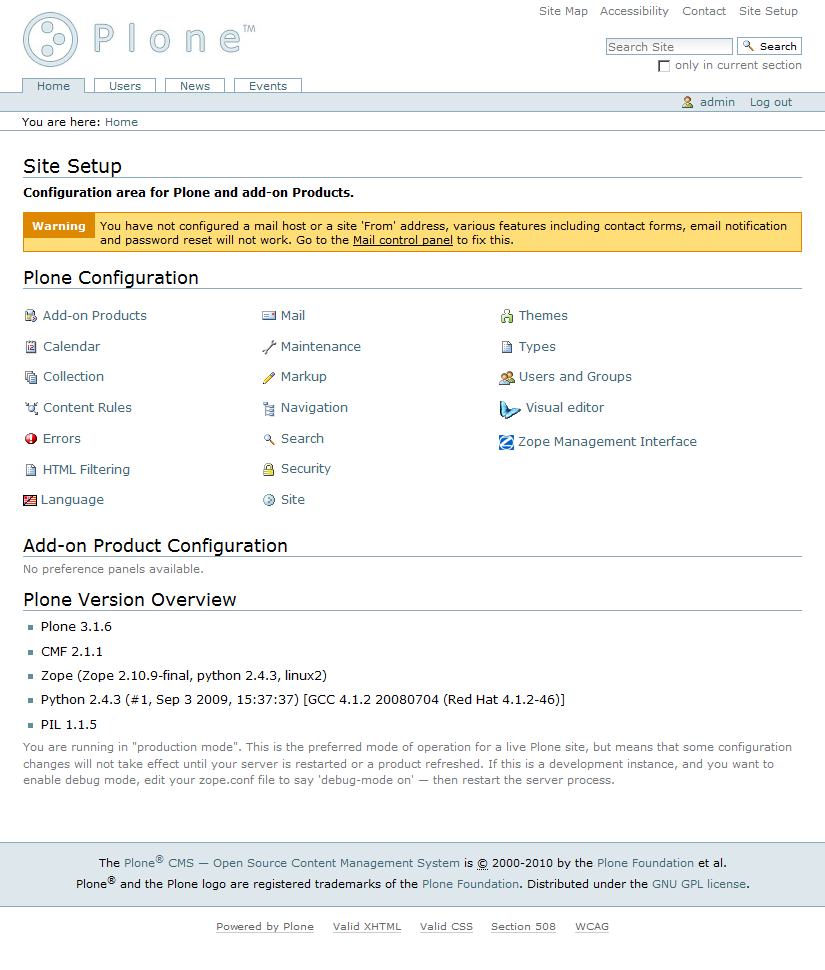825x970 pixels.
Task: Open Themes settings link
Action: (542, 315)
